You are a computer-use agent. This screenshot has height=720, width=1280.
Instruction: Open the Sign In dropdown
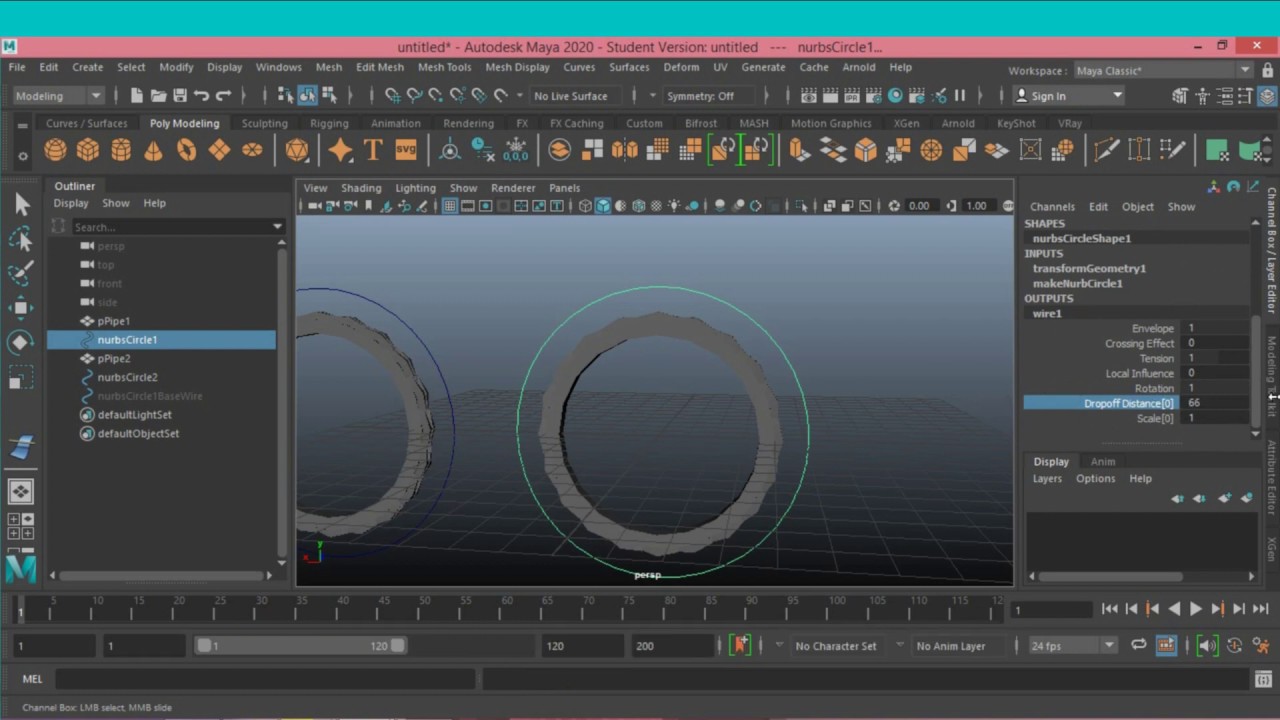[1069, 96]
